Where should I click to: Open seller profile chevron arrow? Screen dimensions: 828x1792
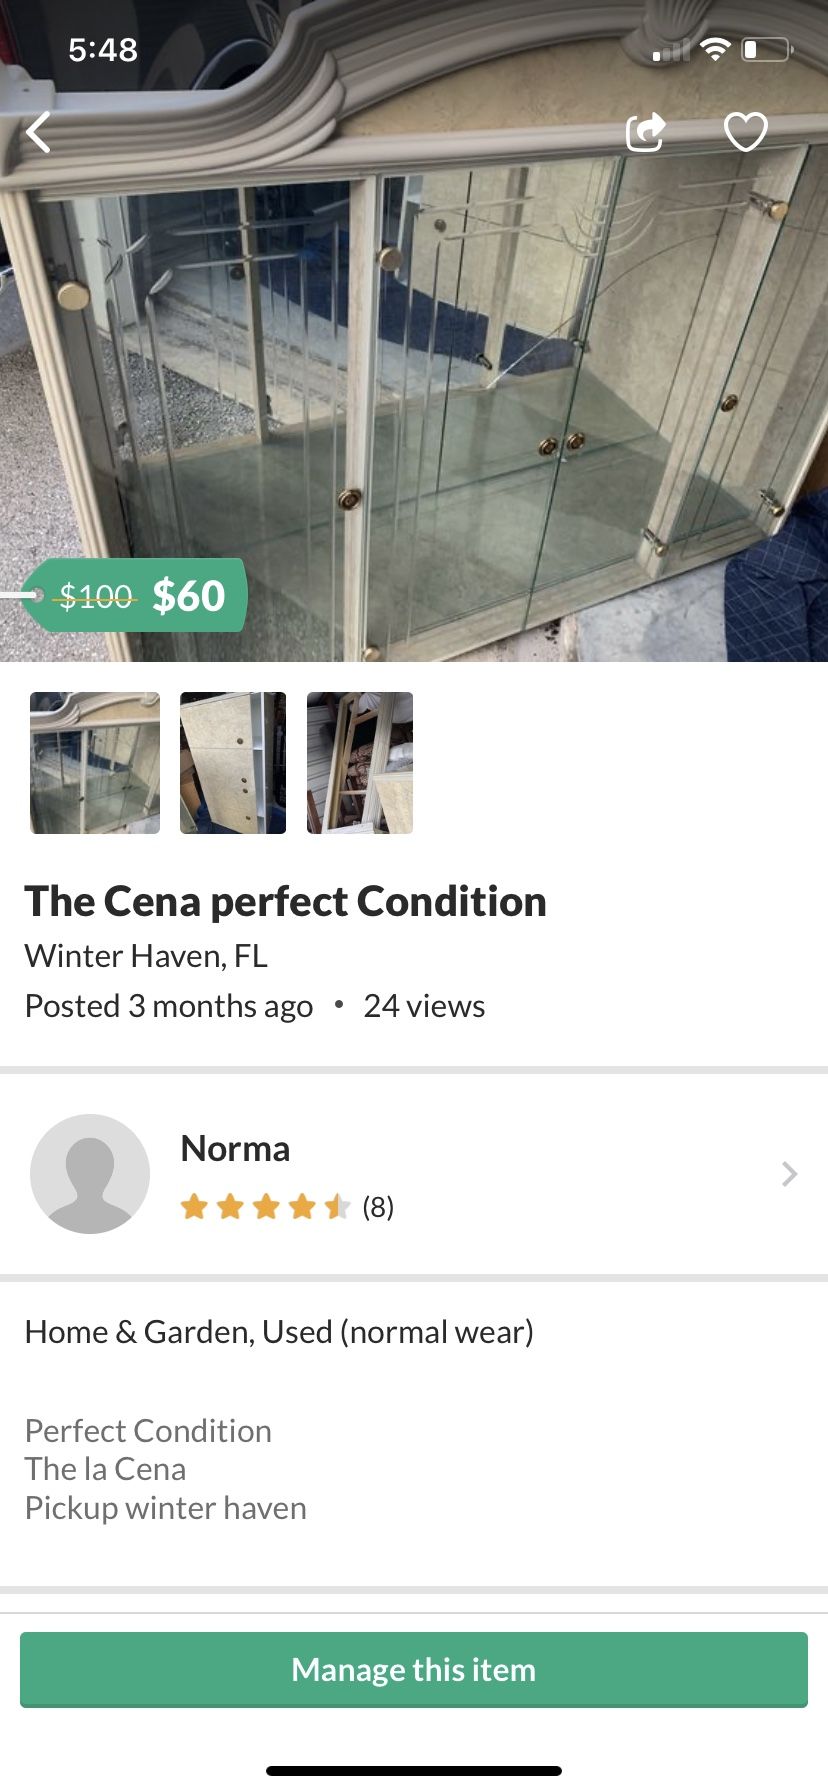tap(790, 1174)
